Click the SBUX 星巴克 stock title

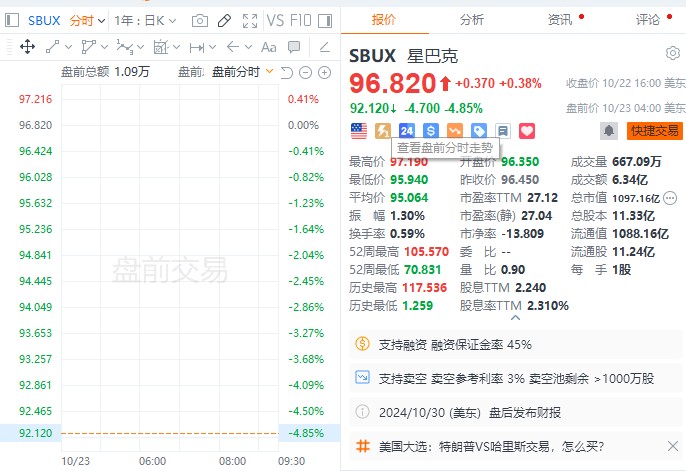[403, 56]
